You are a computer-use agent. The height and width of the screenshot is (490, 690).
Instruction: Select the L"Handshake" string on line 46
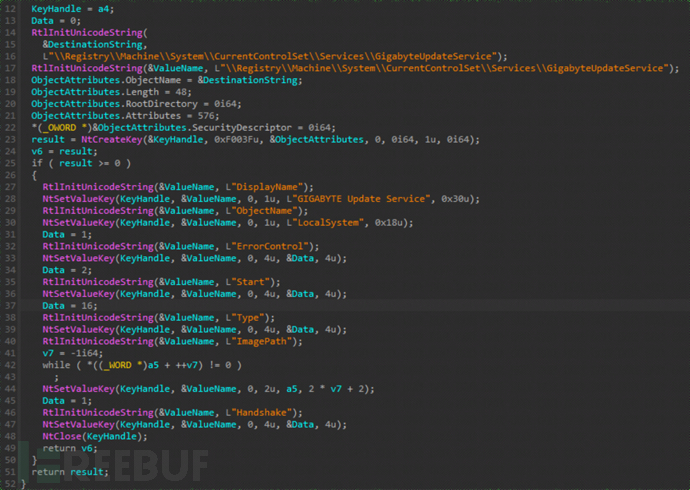tap(259, 413)
